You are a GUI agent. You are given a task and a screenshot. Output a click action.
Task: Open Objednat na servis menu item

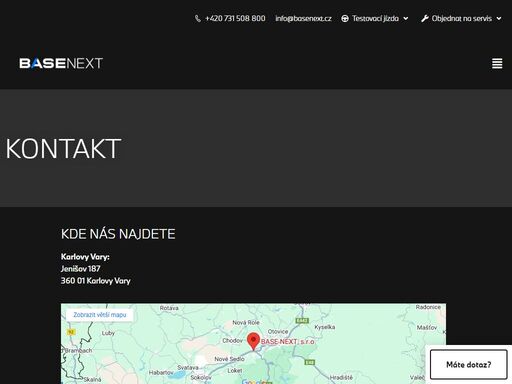click(462, 18)
